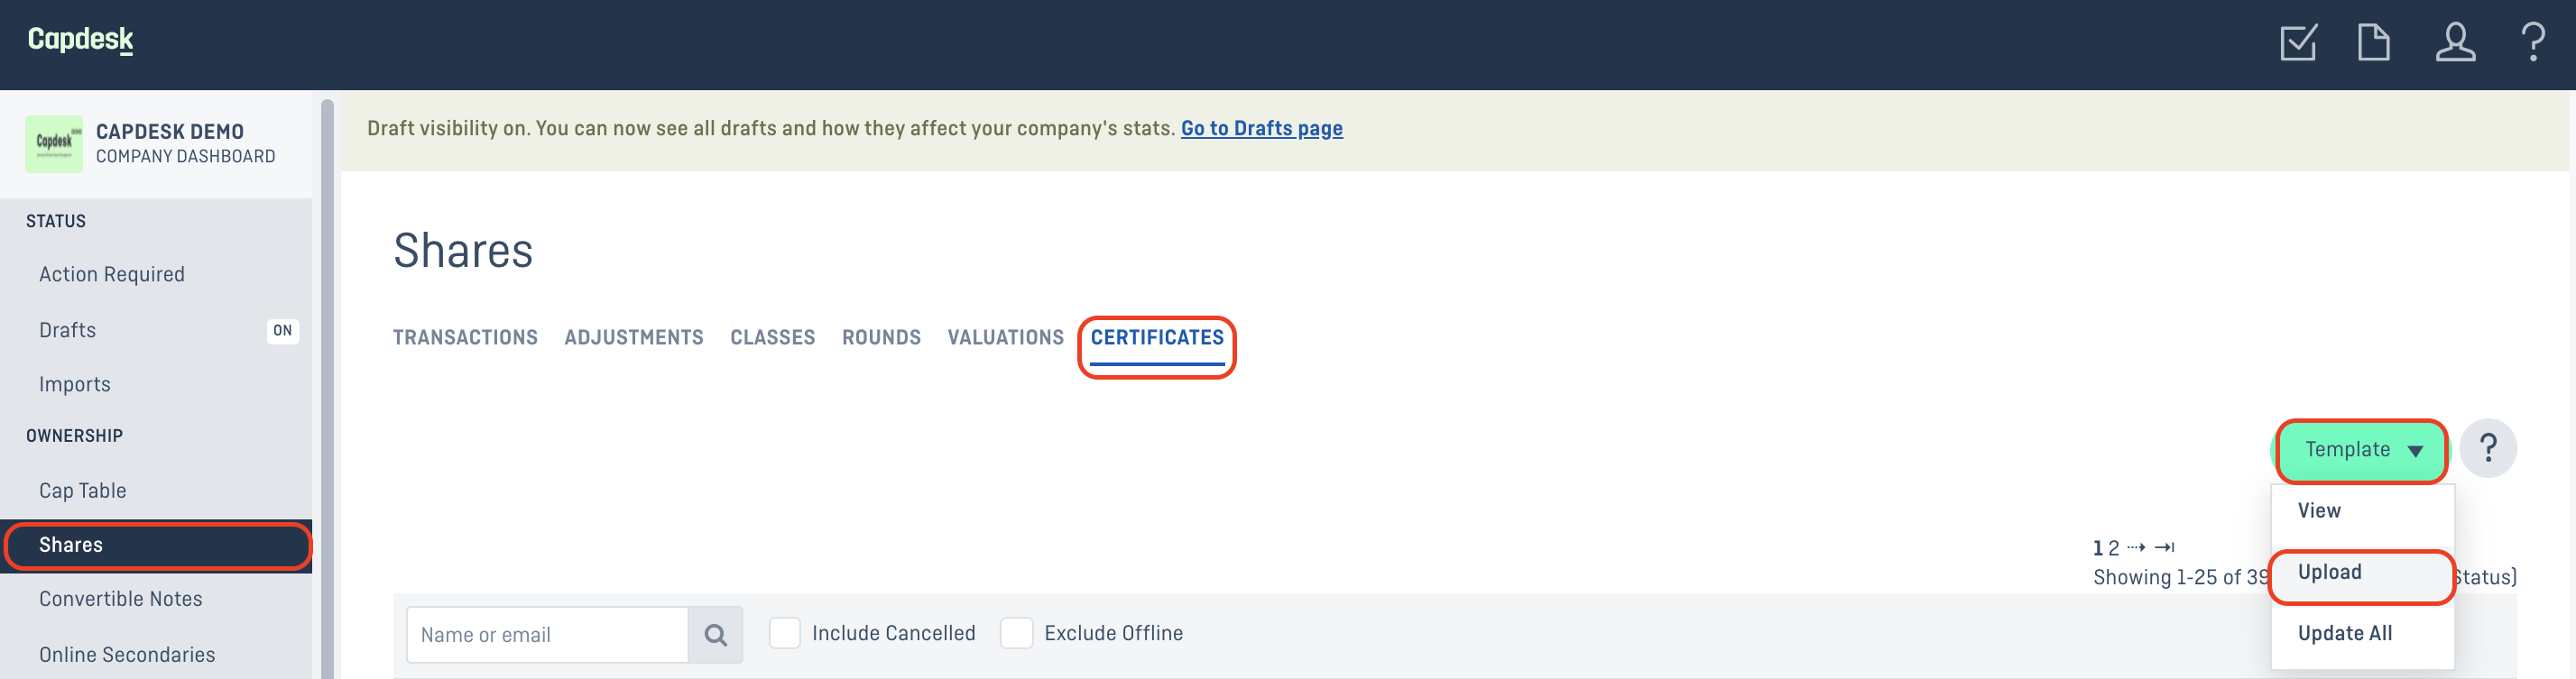Enable the Exclude Offline checkbox
2576x679 pixels.
pos(1016,633)
